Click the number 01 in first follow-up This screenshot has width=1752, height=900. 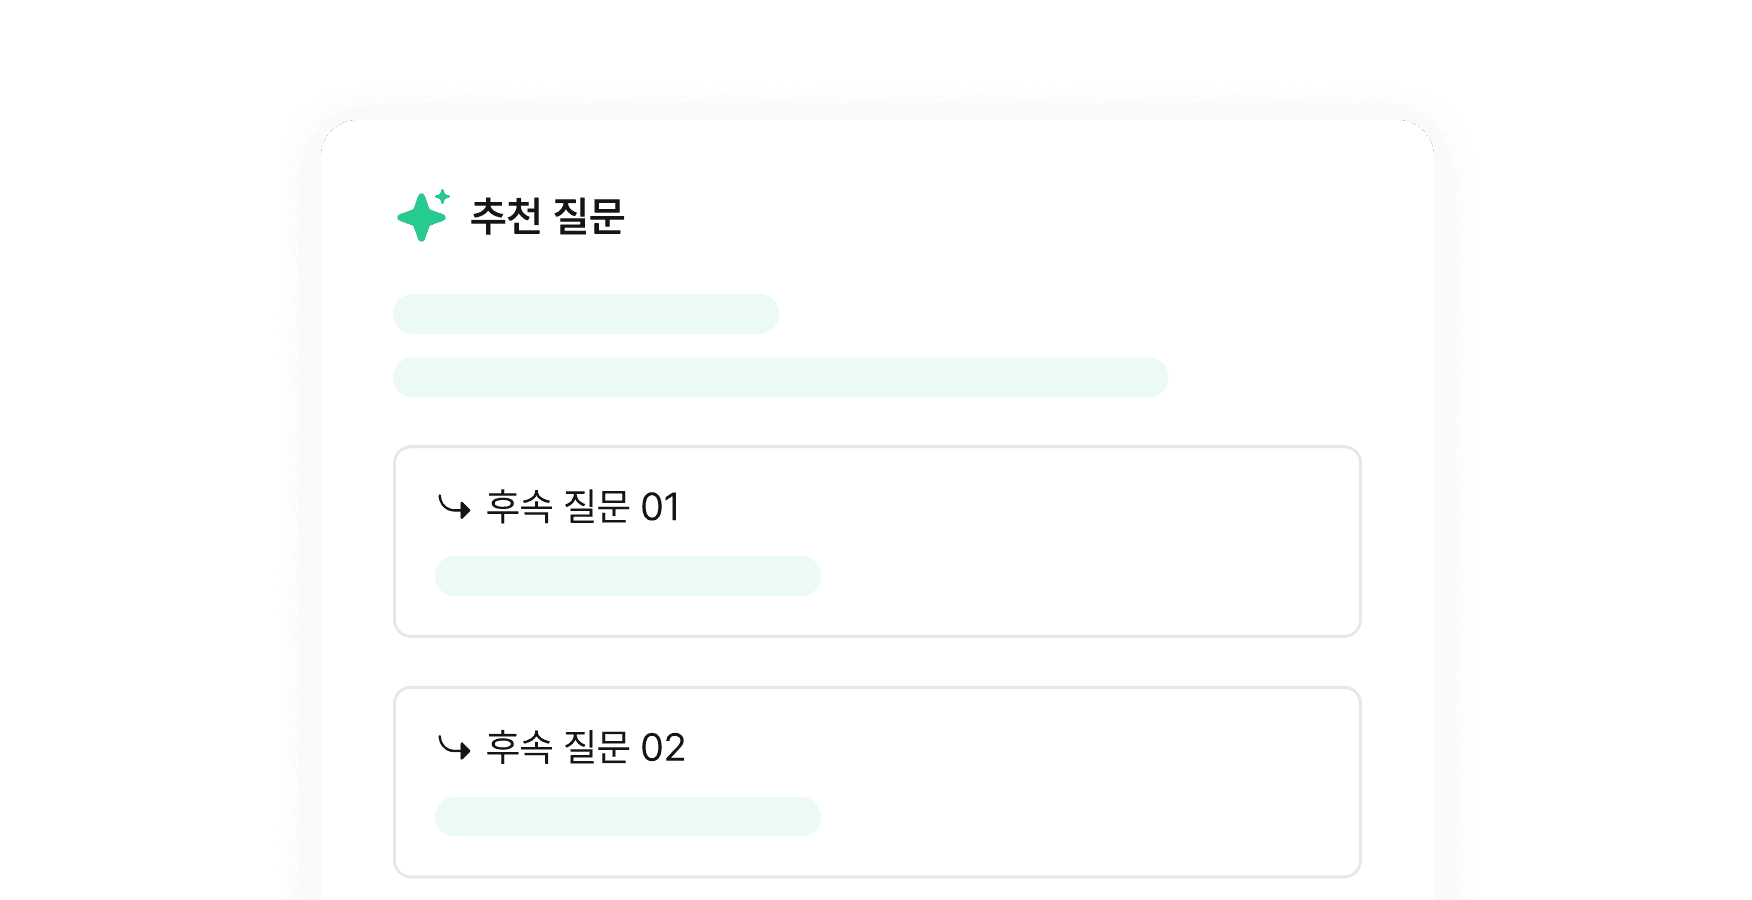click(660, 508)
